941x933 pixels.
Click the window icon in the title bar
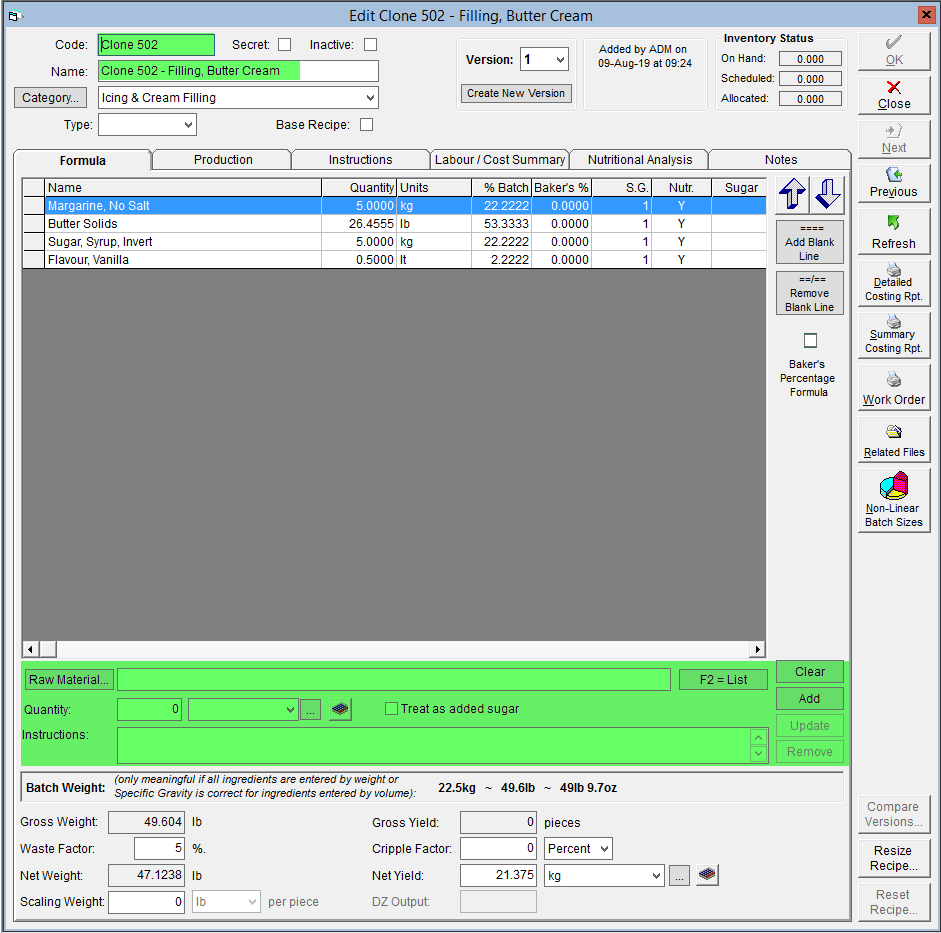click(14, 16)
